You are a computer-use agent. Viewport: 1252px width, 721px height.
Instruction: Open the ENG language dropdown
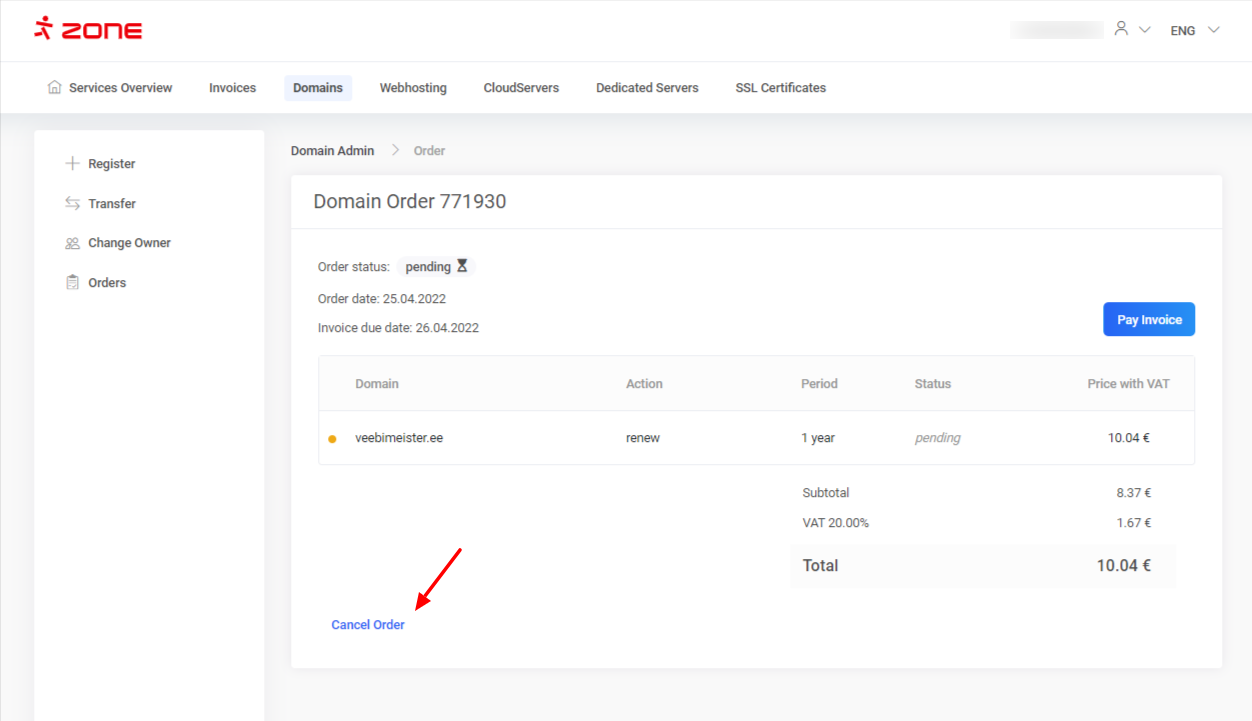[x=1195, y=30]
